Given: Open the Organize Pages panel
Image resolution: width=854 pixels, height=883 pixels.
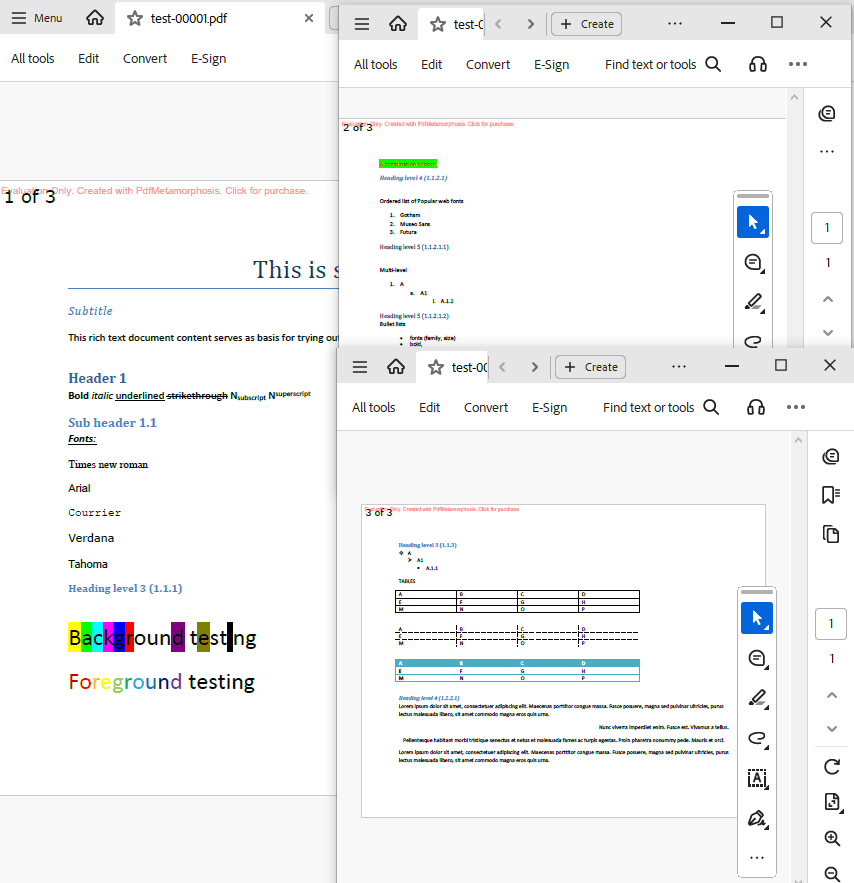Looking at the screenshot, I should point(831,534).
